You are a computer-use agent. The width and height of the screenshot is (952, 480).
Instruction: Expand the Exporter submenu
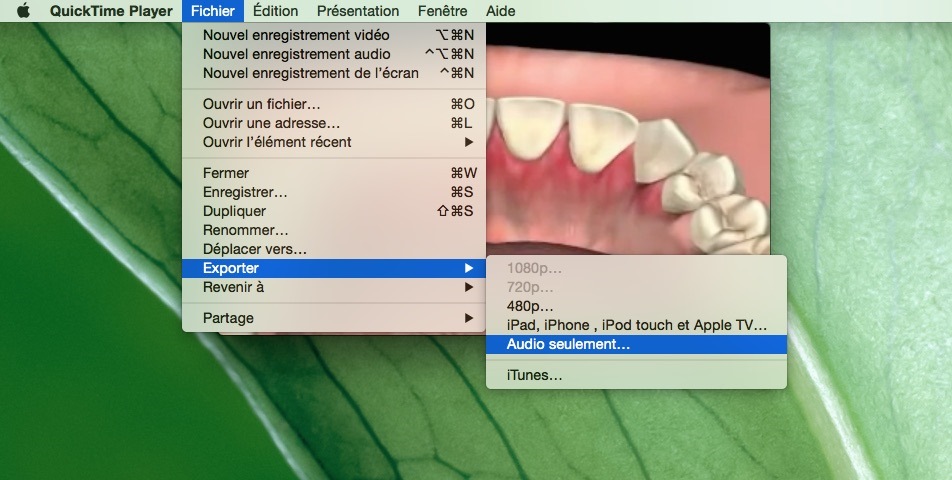334,268
